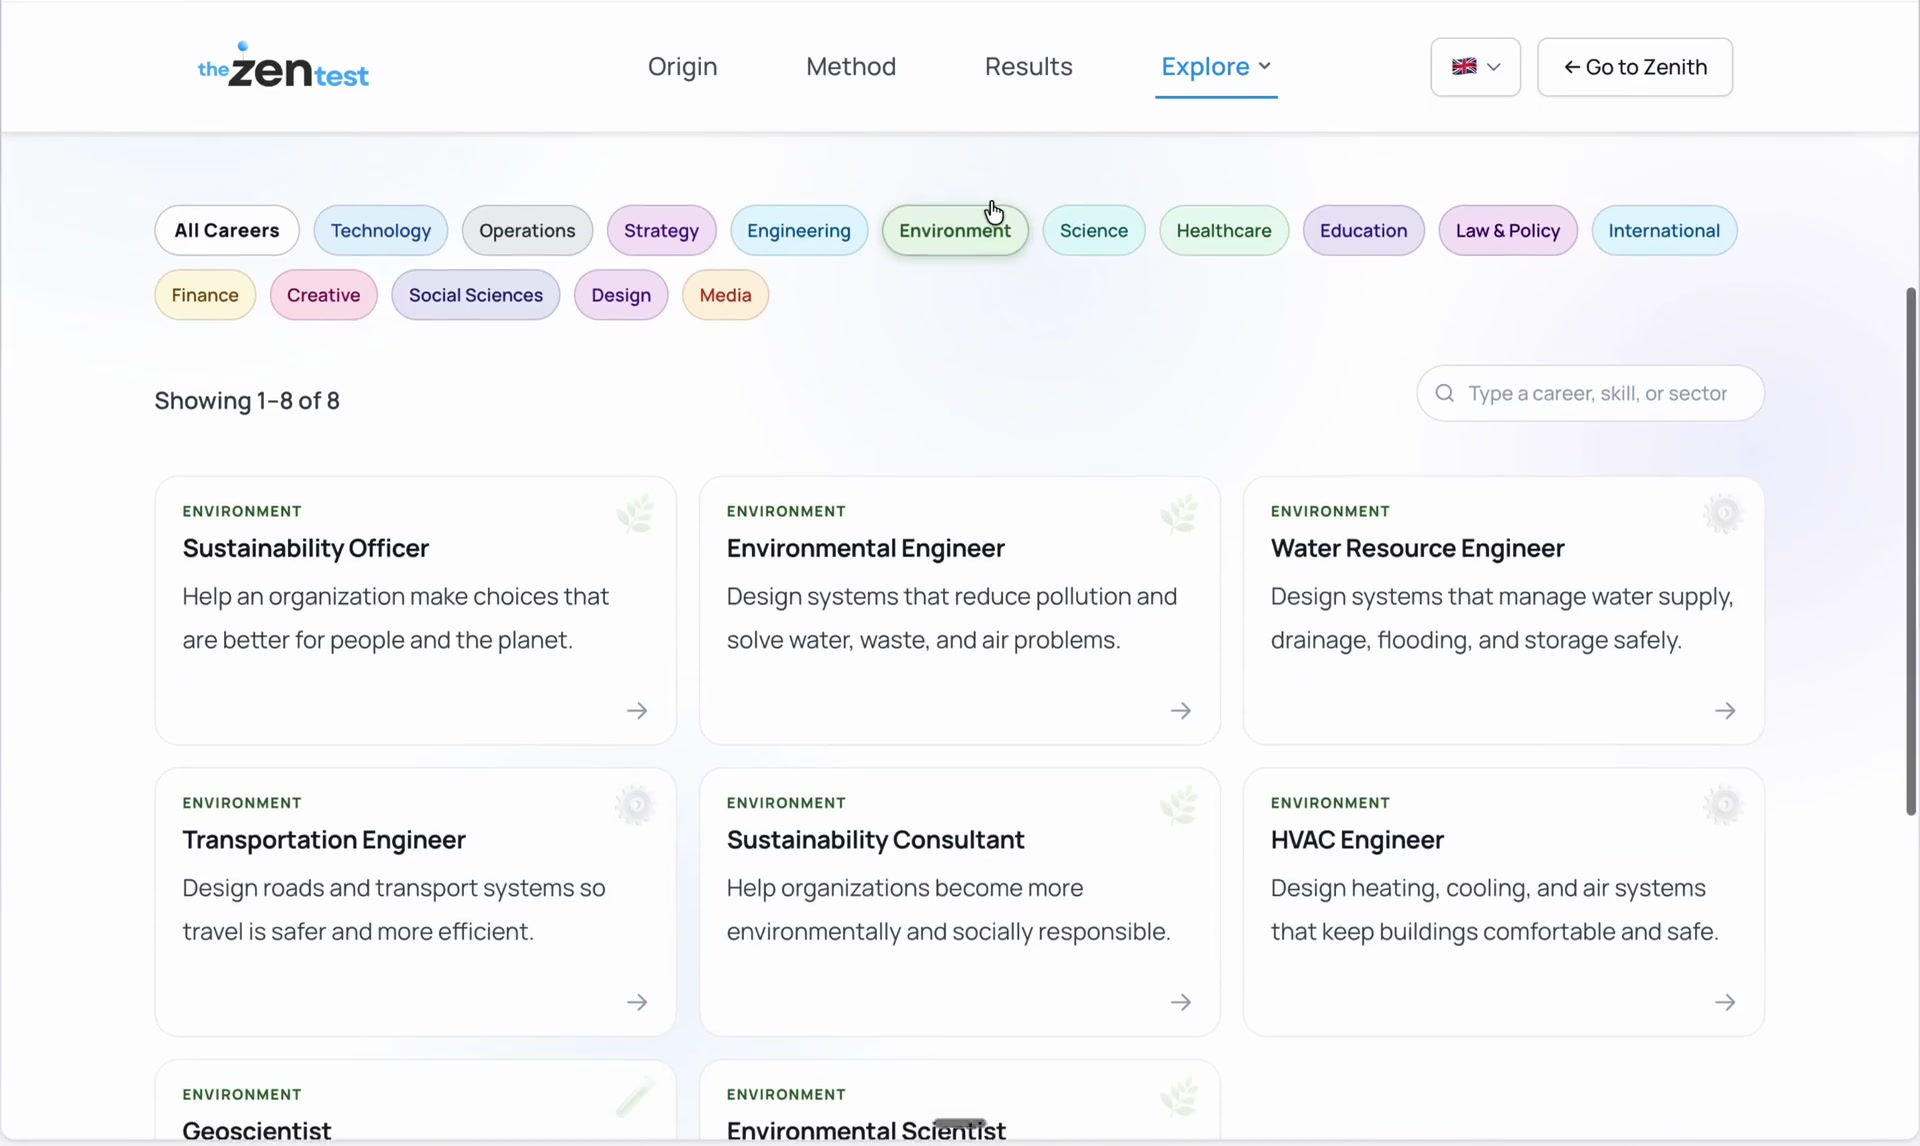Screen dimensions: 1920x1146
Task: Click the page vertical scrollbar
Action: click(x=1911, y=551)
